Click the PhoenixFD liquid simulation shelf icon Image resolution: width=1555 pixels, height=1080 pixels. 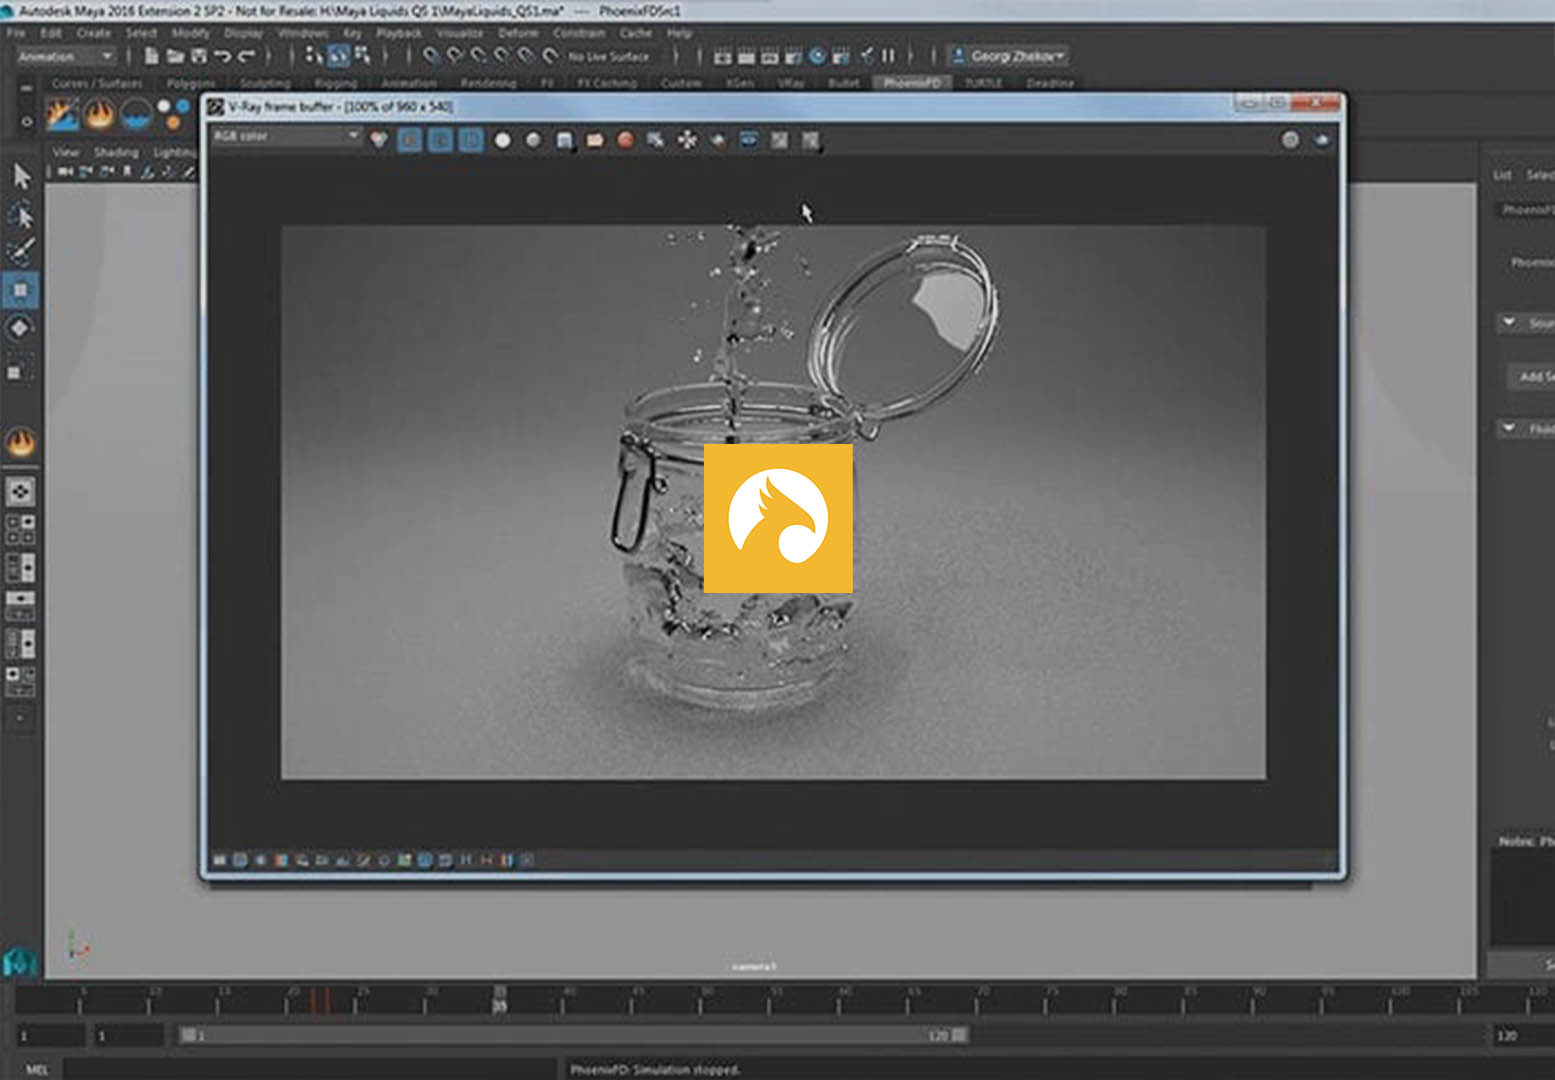[x=137, y=115]
